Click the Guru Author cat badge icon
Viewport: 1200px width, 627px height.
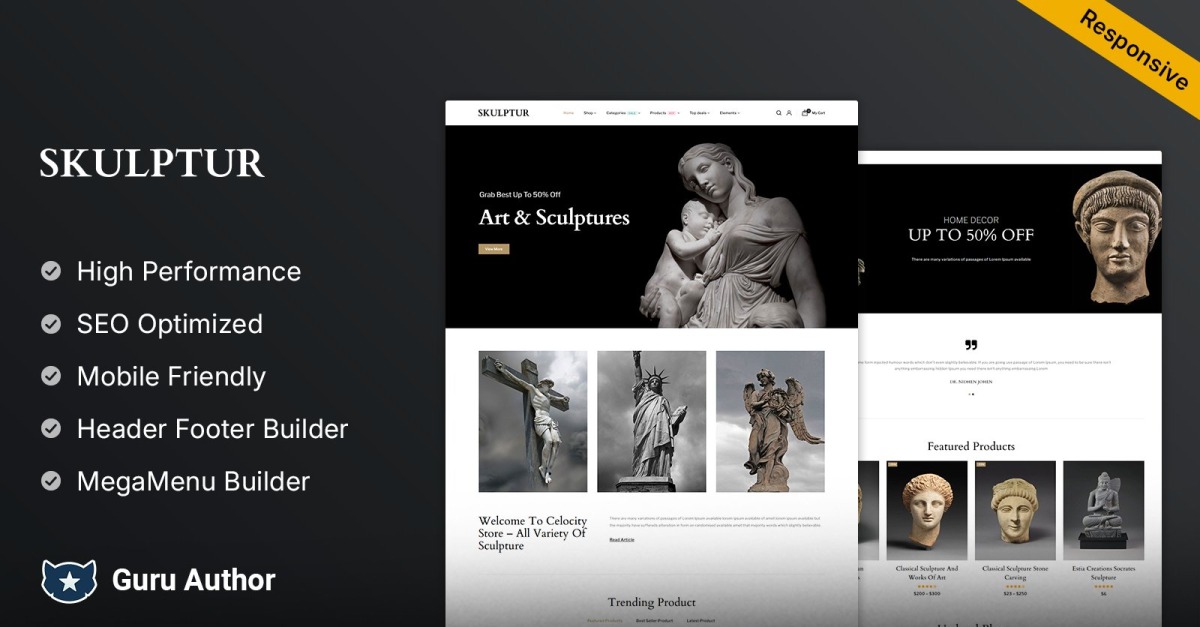[69, 580]
